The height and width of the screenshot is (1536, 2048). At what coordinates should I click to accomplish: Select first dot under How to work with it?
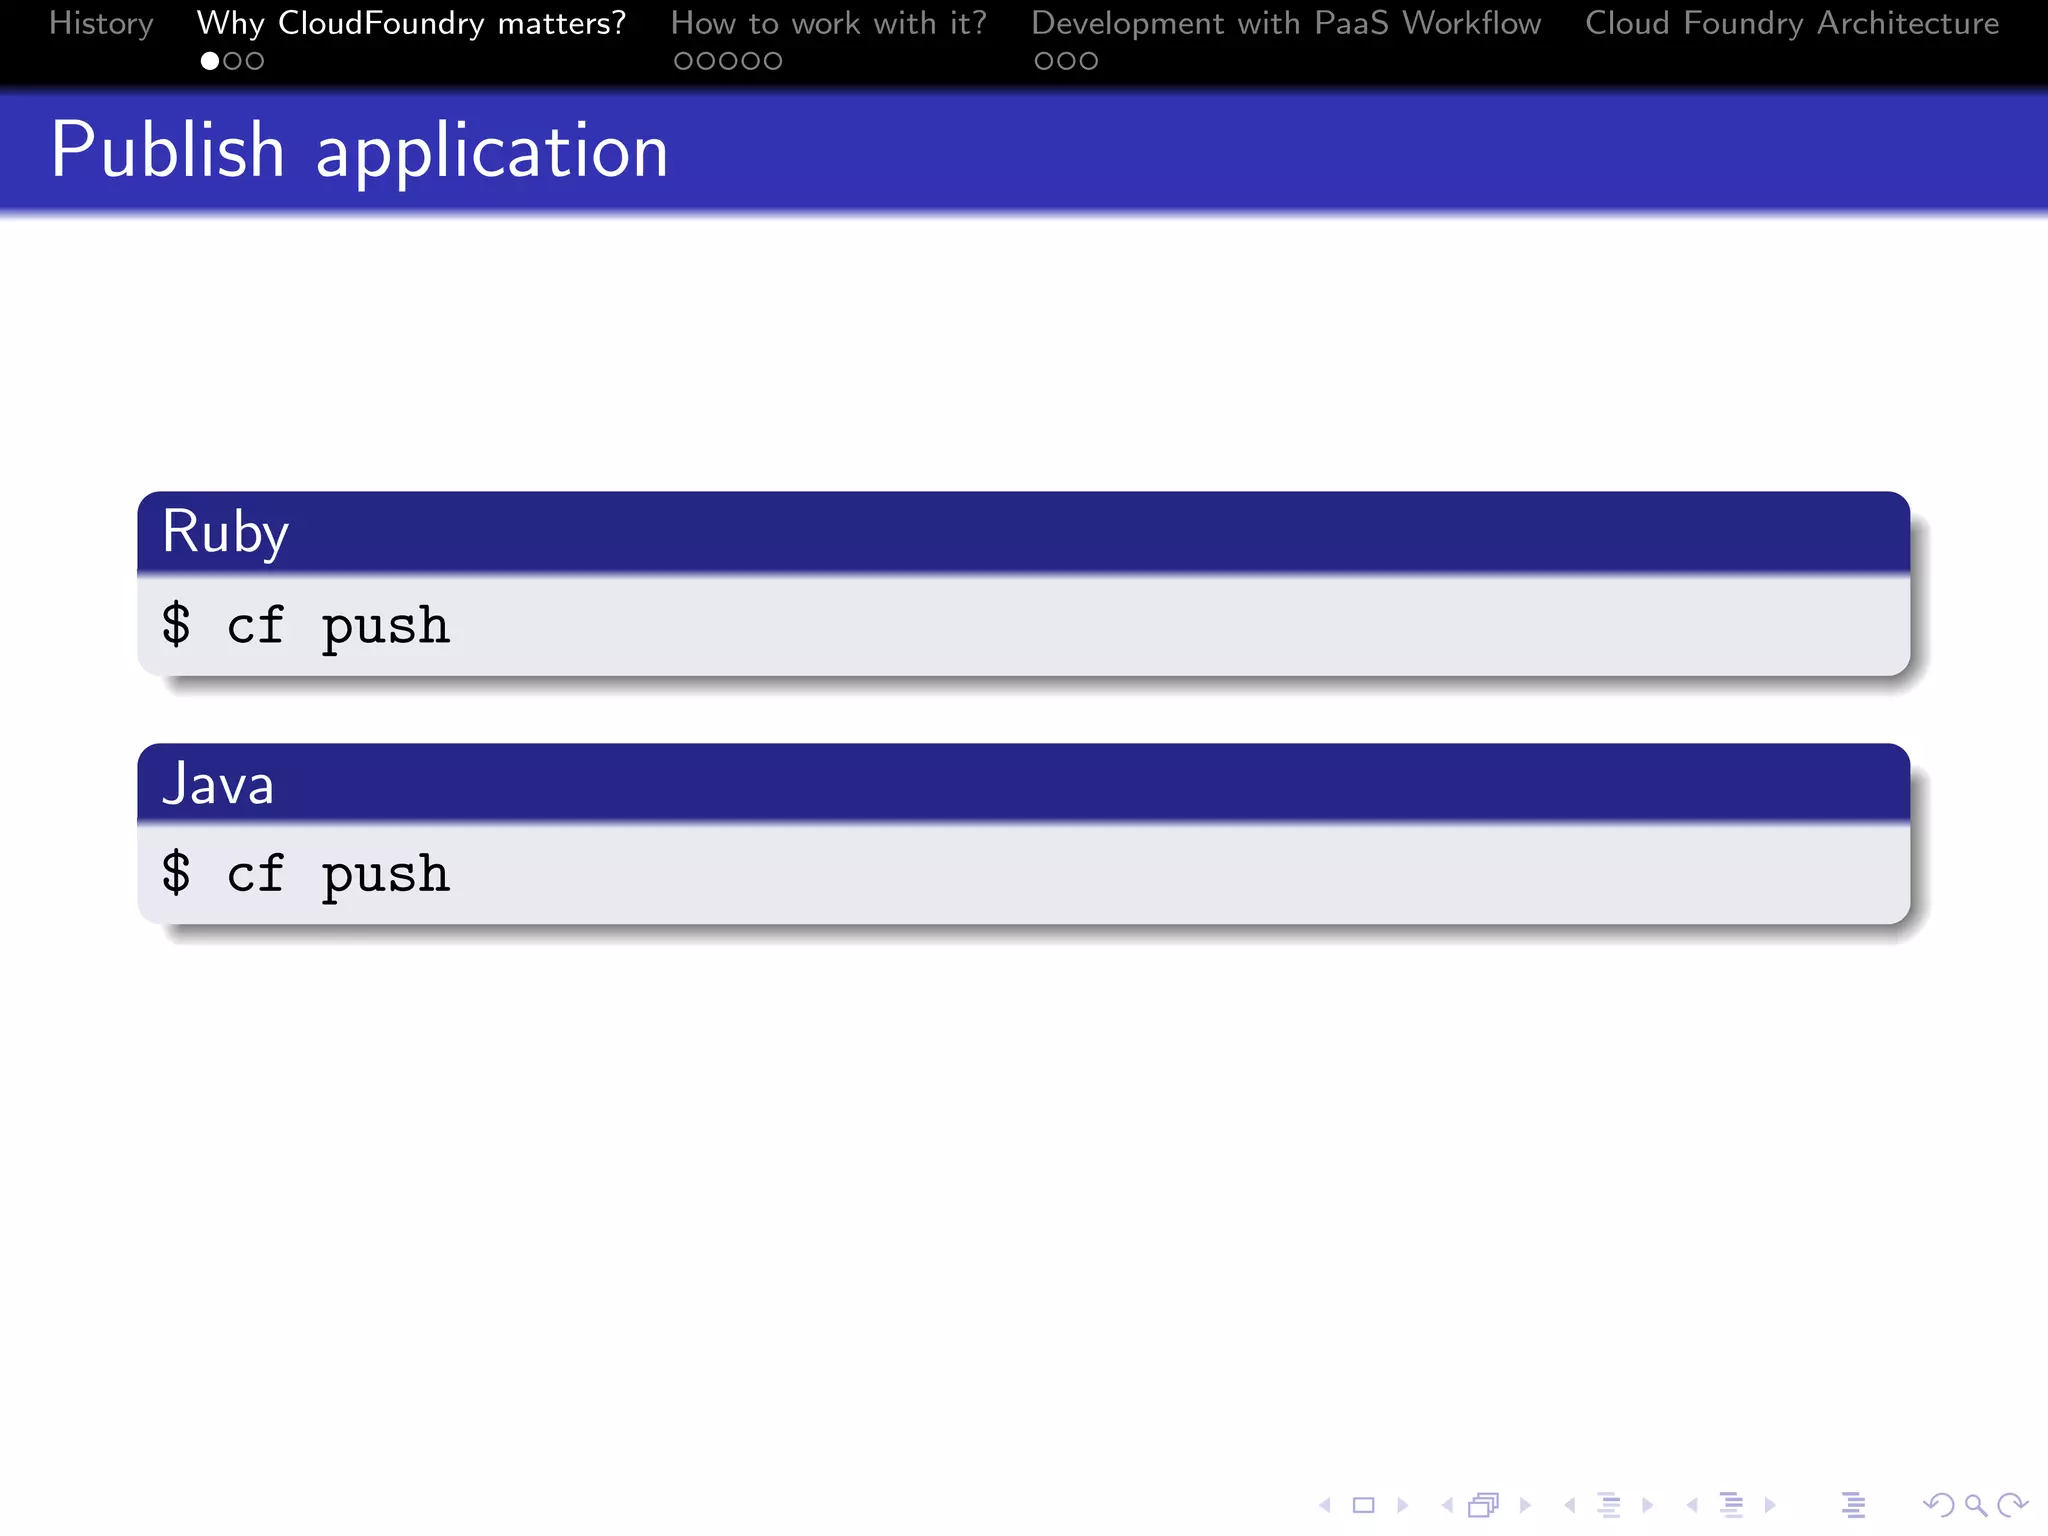684,61
